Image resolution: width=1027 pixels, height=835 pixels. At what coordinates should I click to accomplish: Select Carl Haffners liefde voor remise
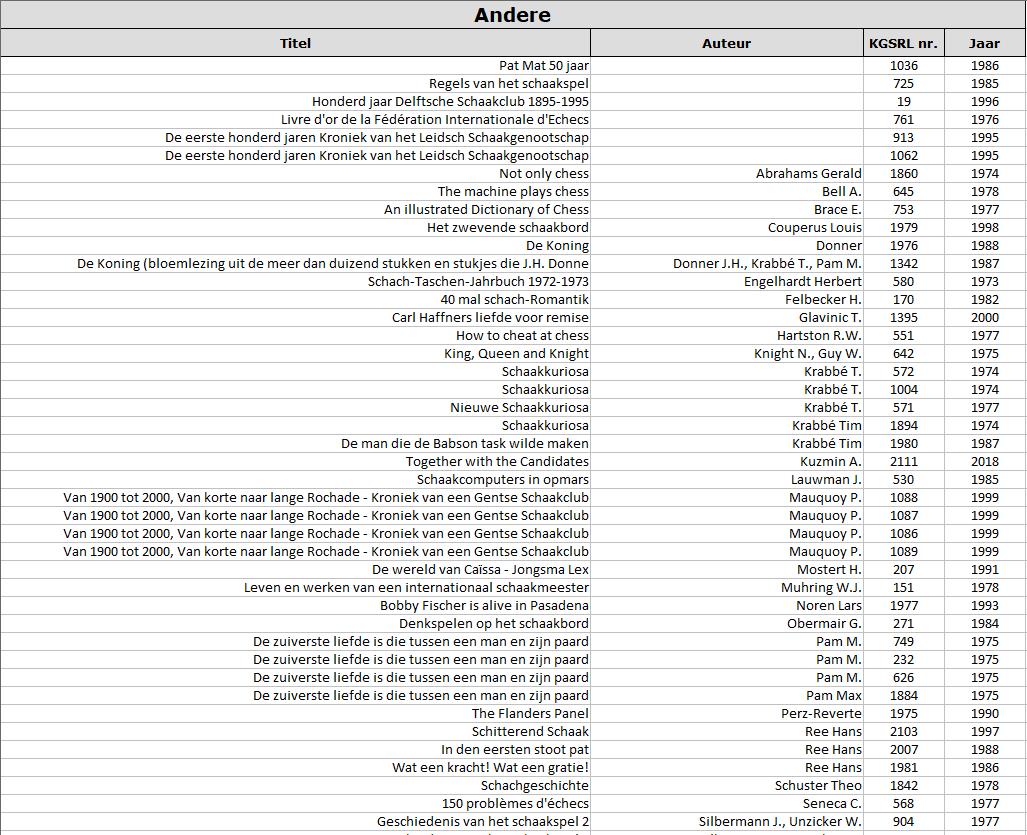point(490,318)
